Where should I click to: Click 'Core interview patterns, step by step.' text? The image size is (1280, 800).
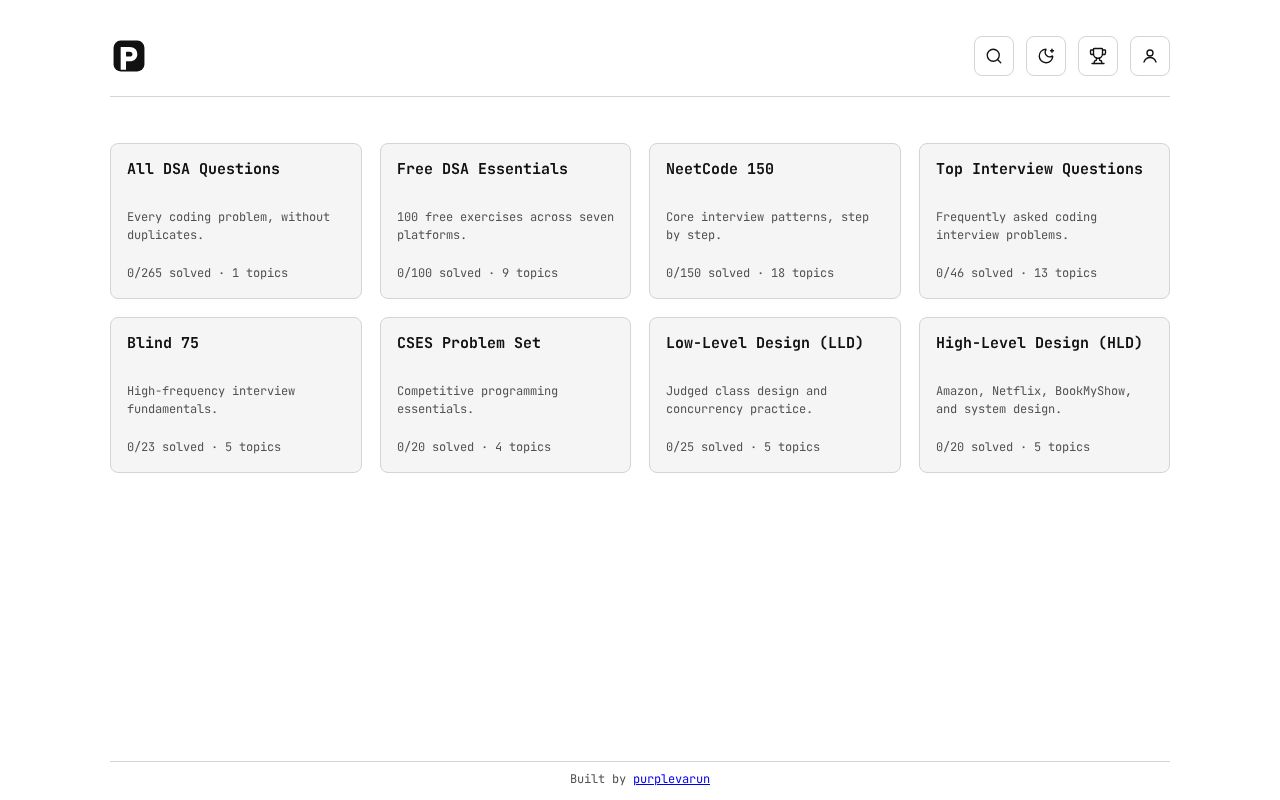pyautogui.click(x=767, y=226)
